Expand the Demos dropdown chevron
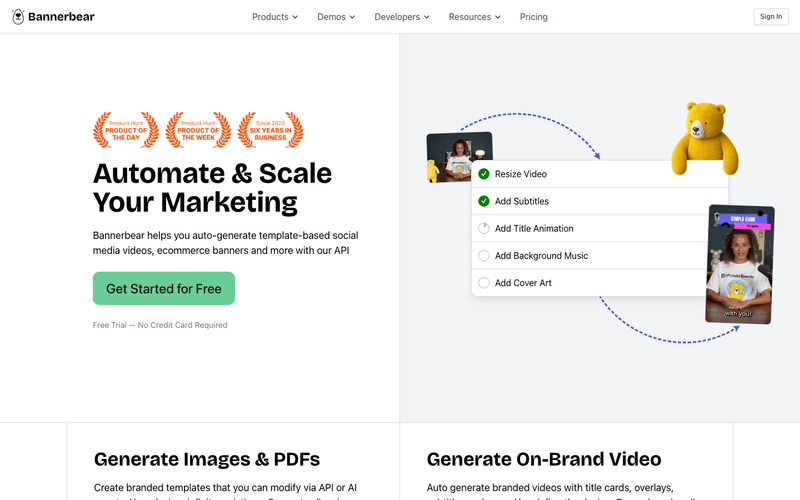Viewport: 800px width, 500px height. click(x=352, y=17)
